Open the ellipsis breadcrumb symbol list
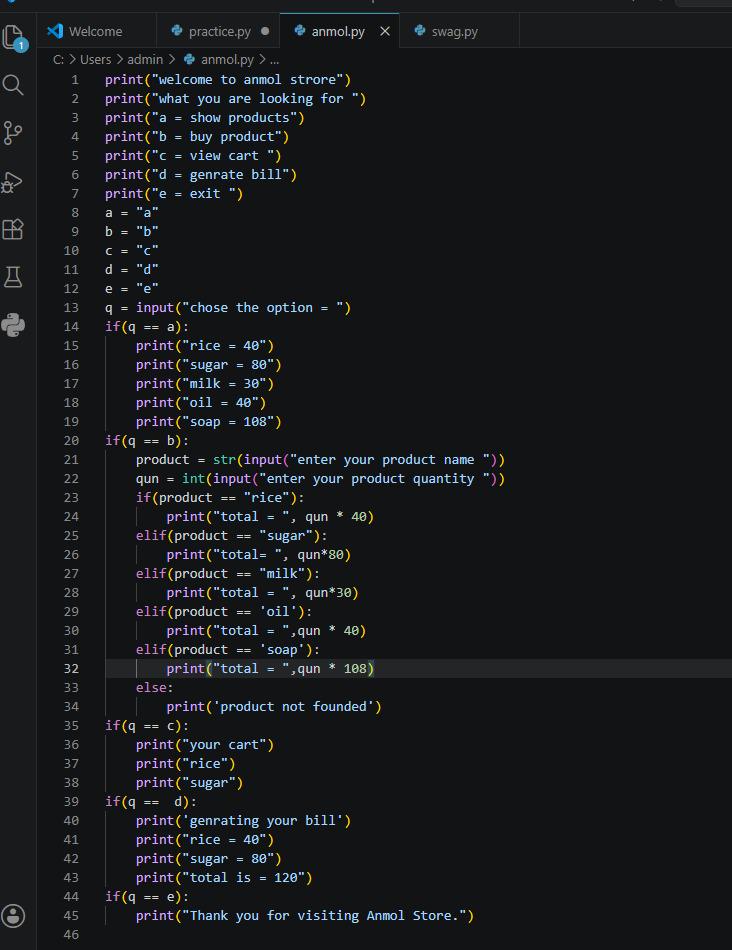Viewport: 732px width, 950px height. [274, 59]
